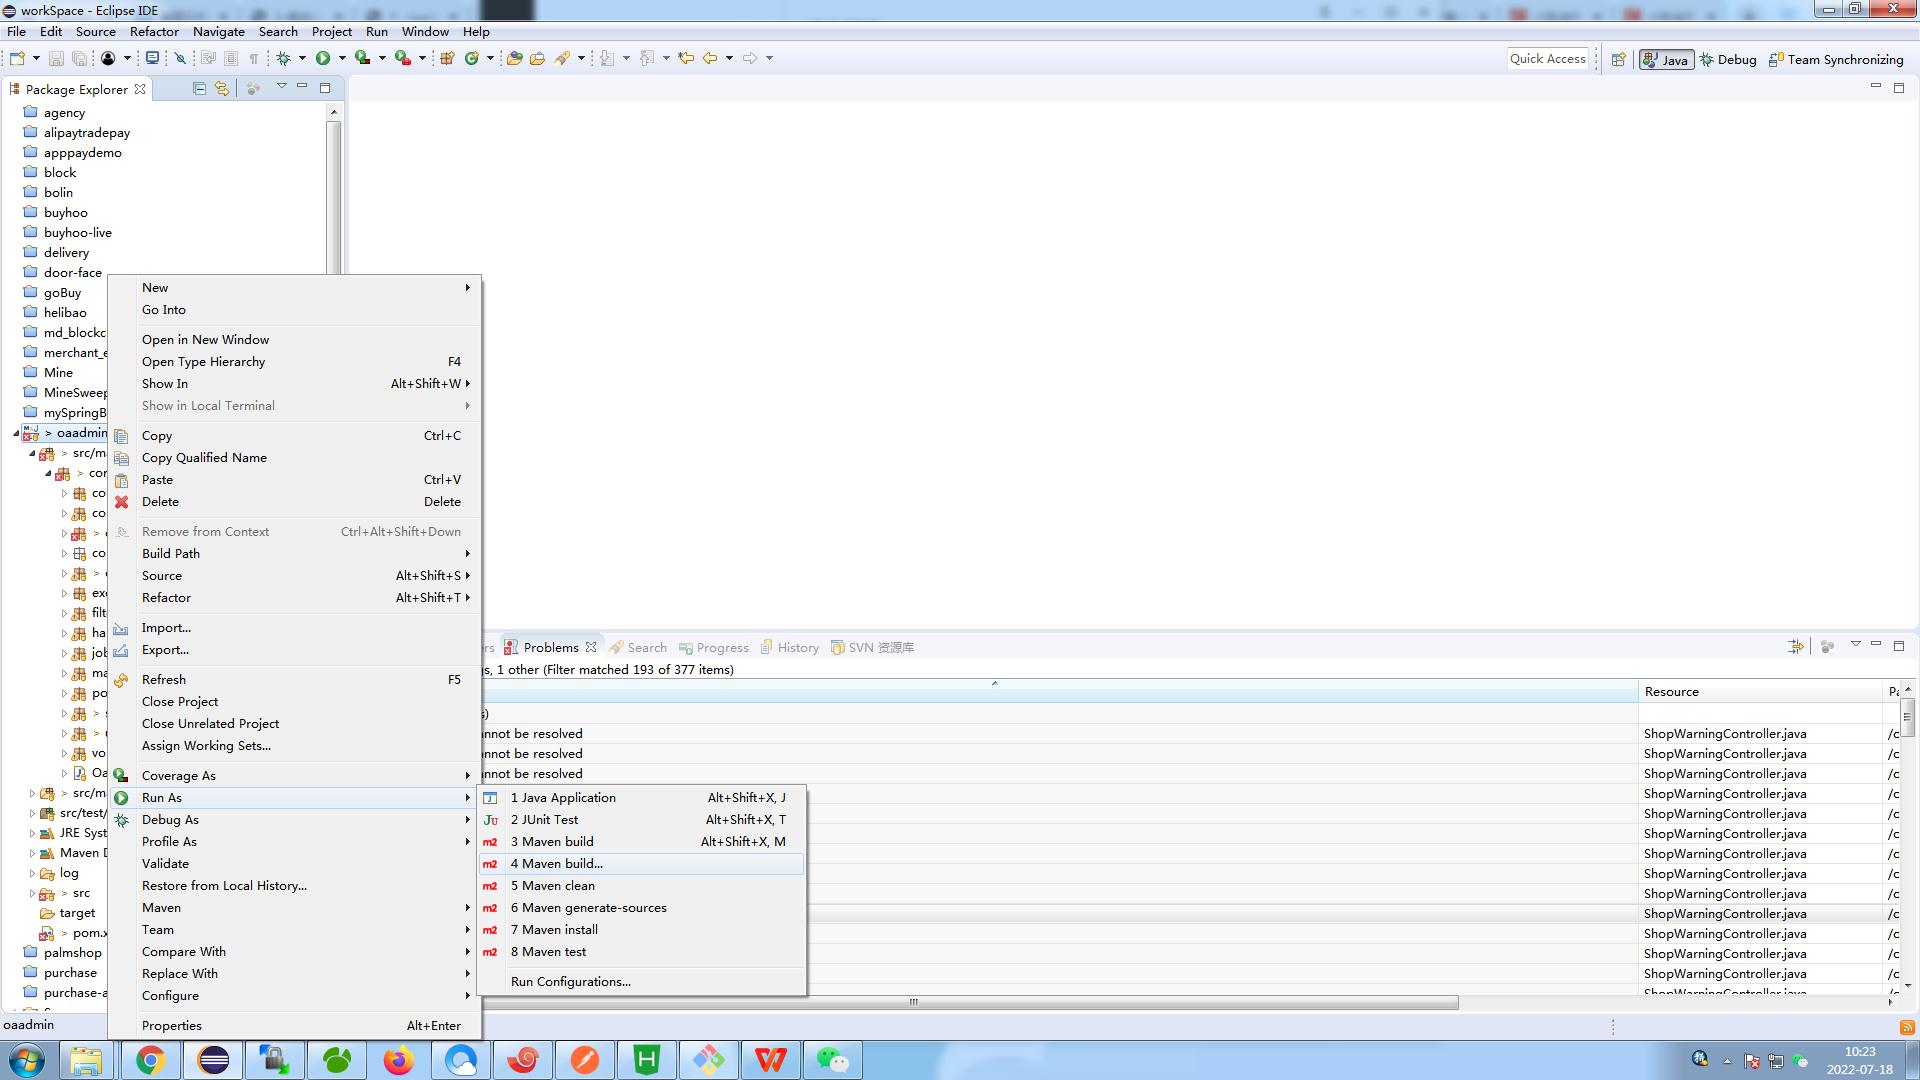This screenshot has height=1080, width=1920.
Task: Click the Save All toolbar icon
Action: tap(79, 58)
